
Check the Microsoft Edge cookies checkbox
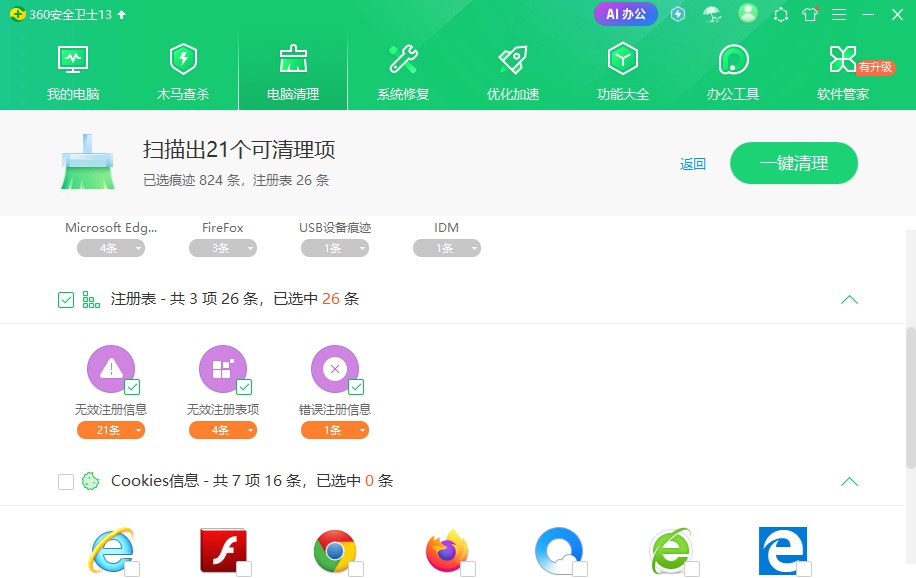pyautogui.click(x=804, y=569)
